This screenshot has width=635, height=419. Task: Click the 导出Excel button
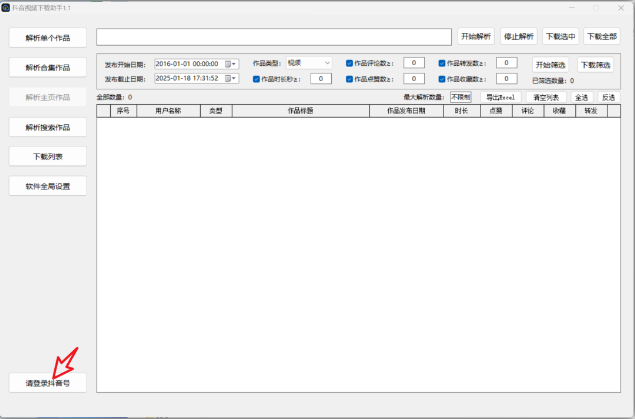[x=500, y=97]
